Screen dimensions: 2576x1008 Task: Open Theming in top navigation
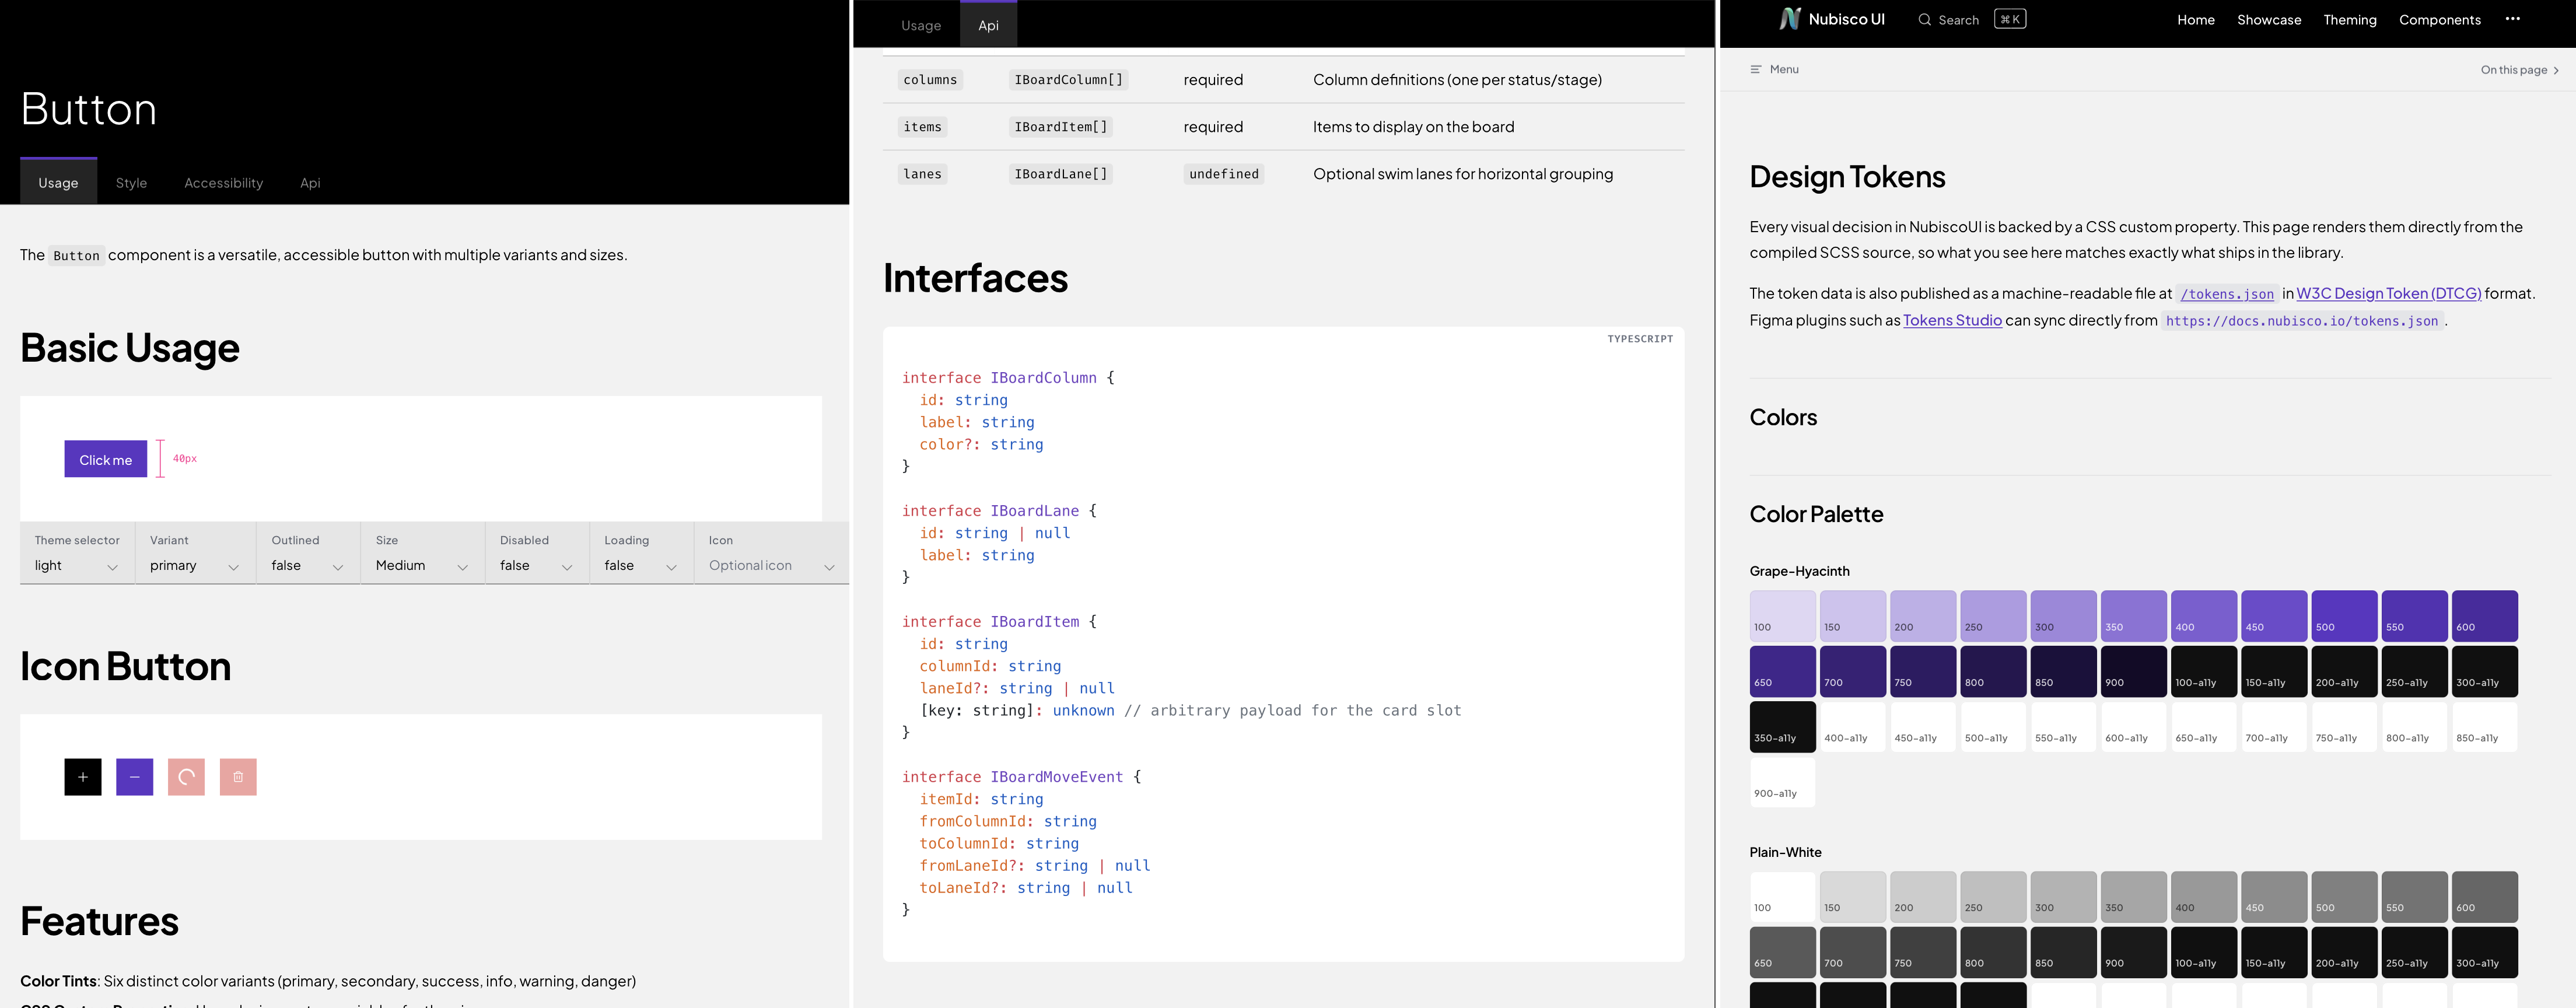[2350, 20]
